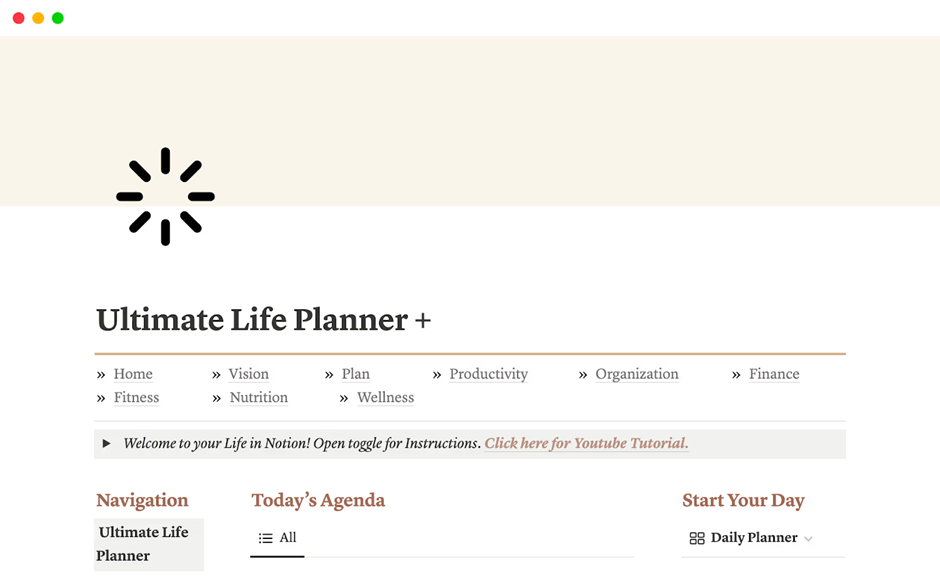Open the Daily Planner view dropdown chevron
940x587 pixels.
(x=809, y=539)
